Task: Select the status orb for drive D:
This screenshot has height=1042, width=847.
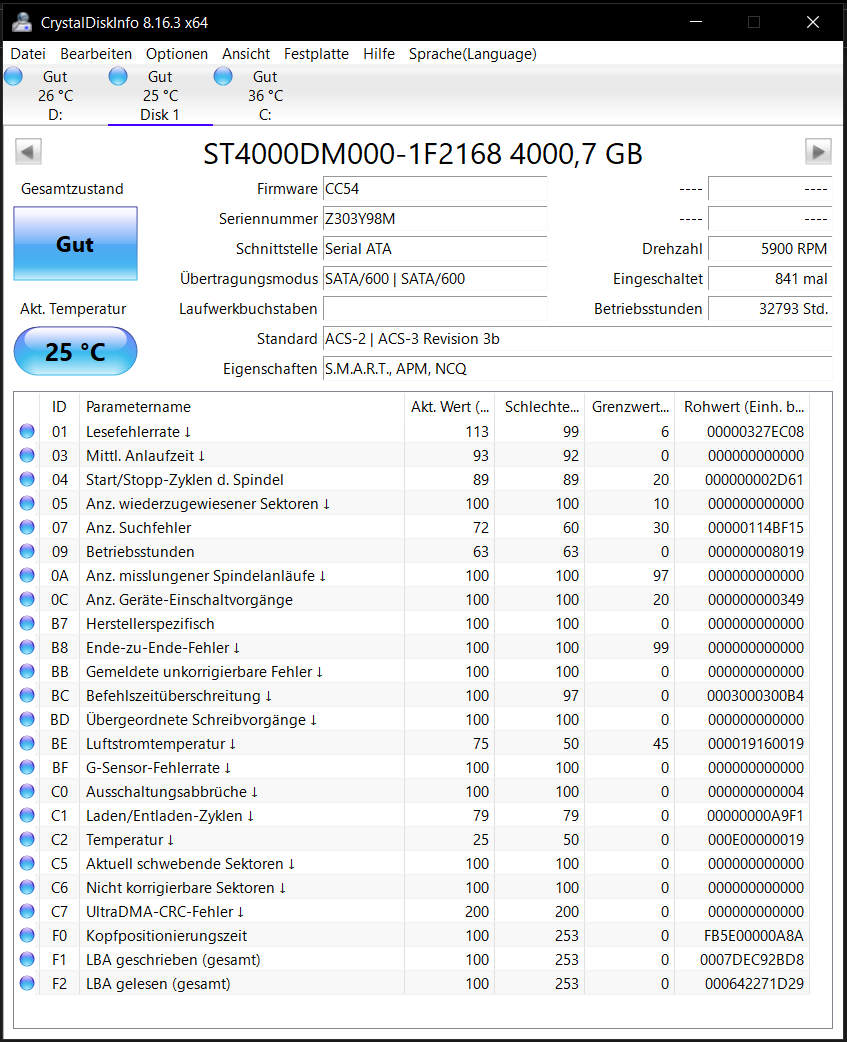Action: pyautogui.click(x=13, y=76)
